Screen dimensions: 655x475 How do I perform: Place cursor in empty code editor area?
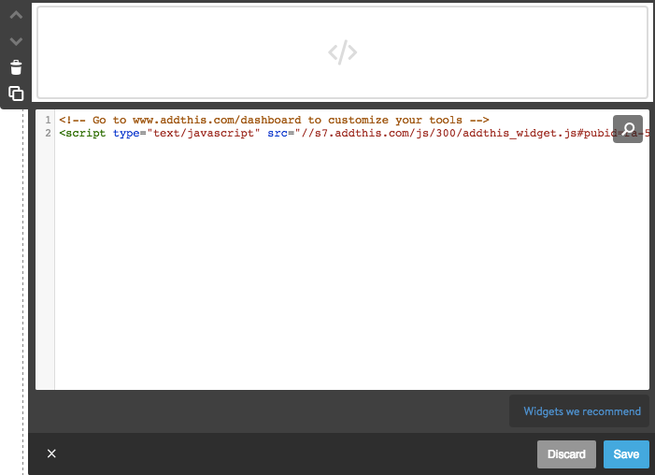click(351, 263)
